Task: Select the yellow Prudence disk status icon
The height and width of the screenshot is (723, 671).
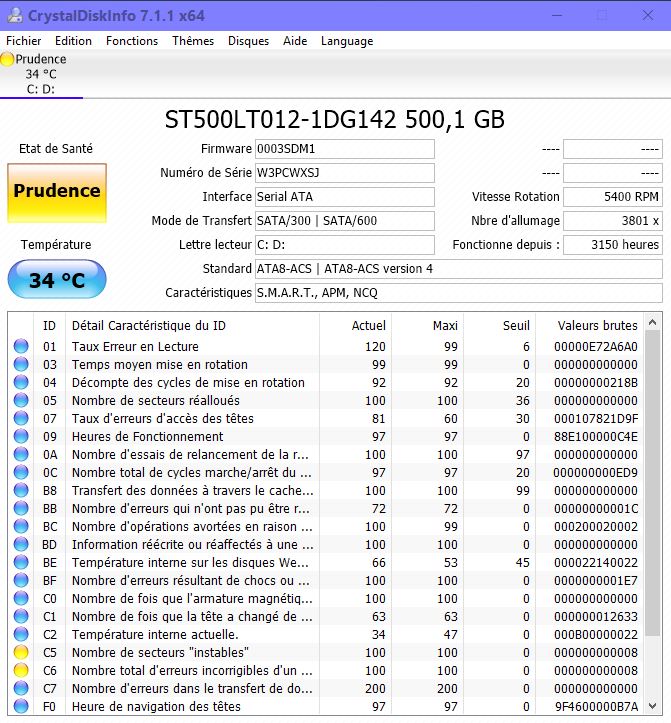Action: click(7, 59)
